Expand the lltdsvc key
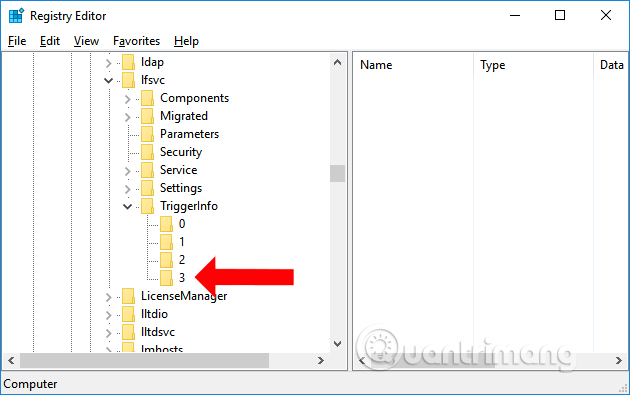Image resolution: width=630 pixels, height=395 pixels. pos(108,333)
